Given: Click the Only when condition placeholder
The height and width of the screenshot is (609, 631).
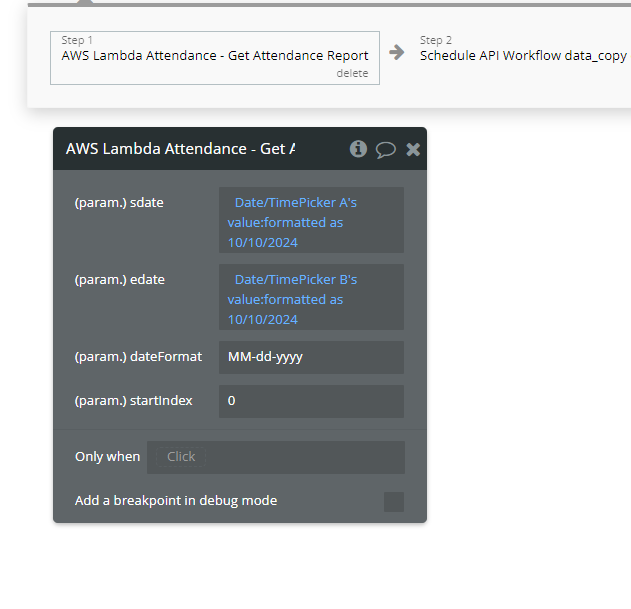Looking at the screenshot, I should pyautogui.click(x=181, y=457).
